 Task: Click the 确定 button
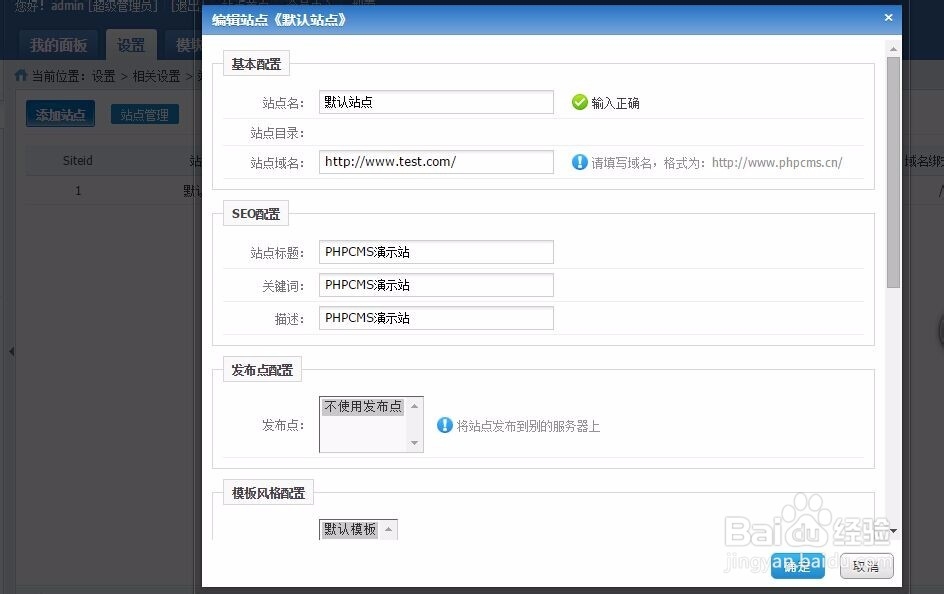(x=798, y=566)
